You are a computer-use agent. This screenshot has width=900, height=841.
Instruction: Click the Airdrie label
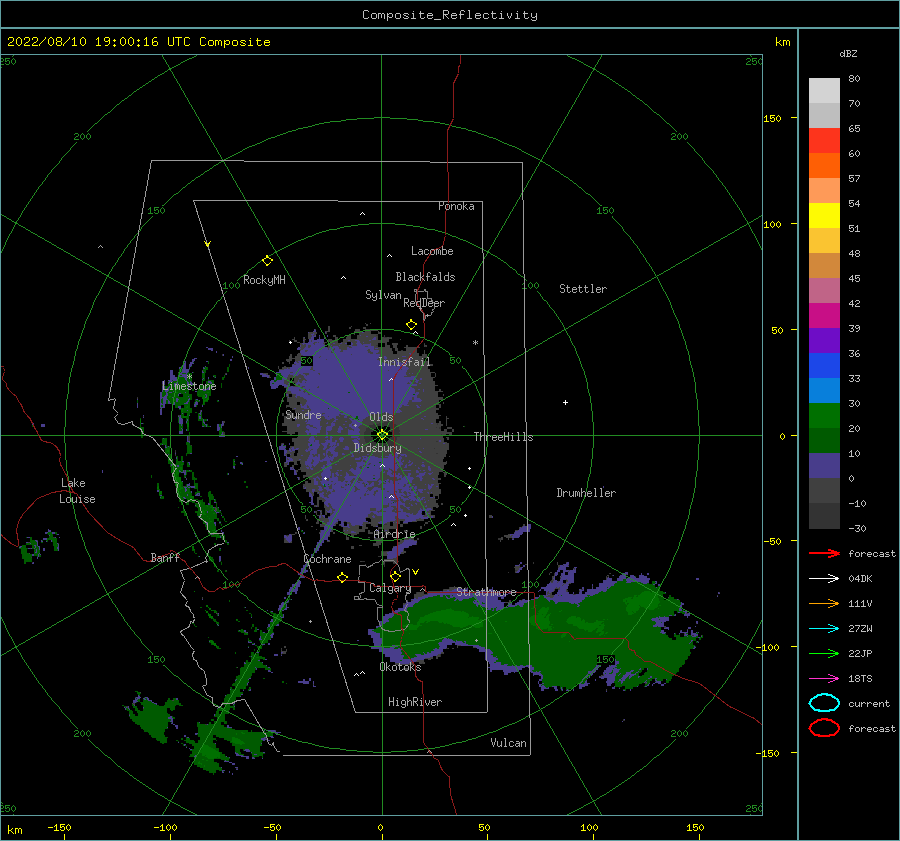pos(394,534)
